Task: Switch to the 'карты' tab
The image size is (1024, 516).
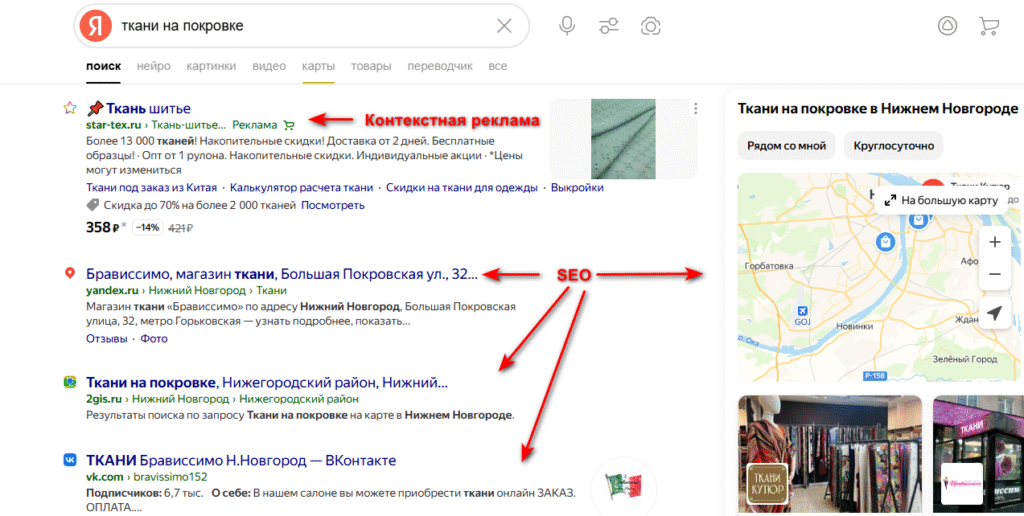Action: click(x=318, y=66)
